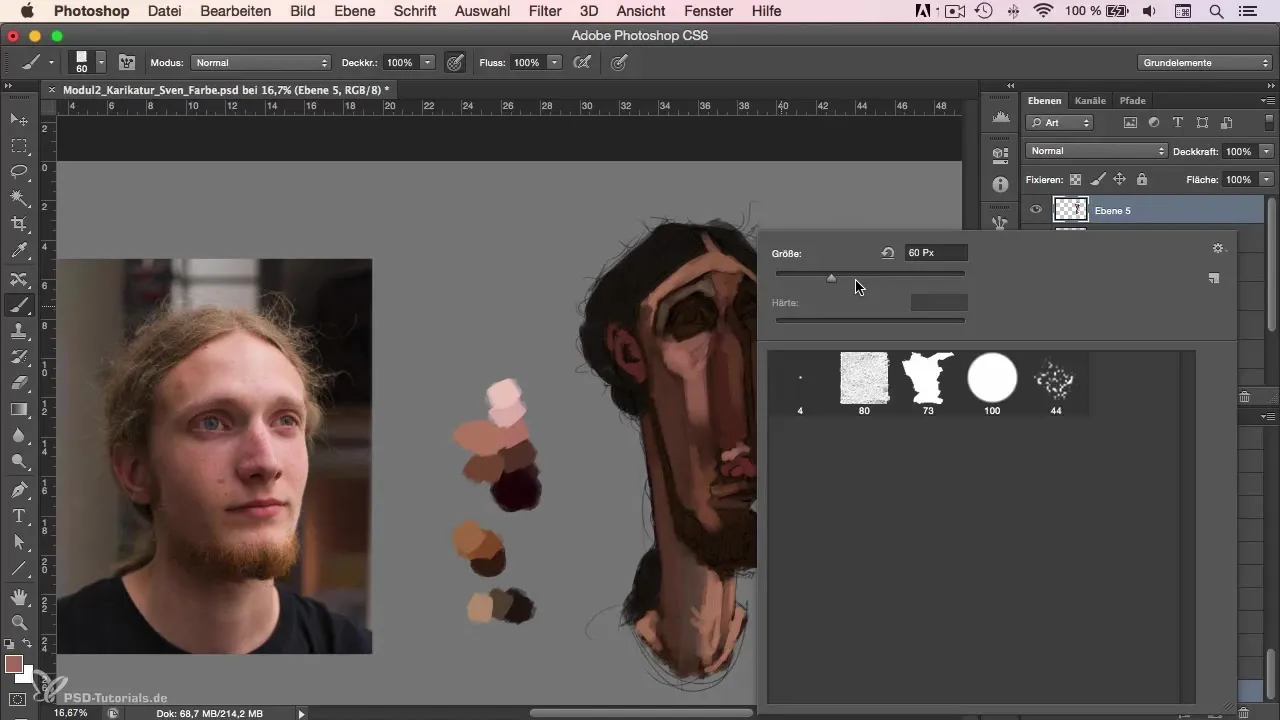
Task: Select the Magic Wand tool
Action: pos(19,198)
